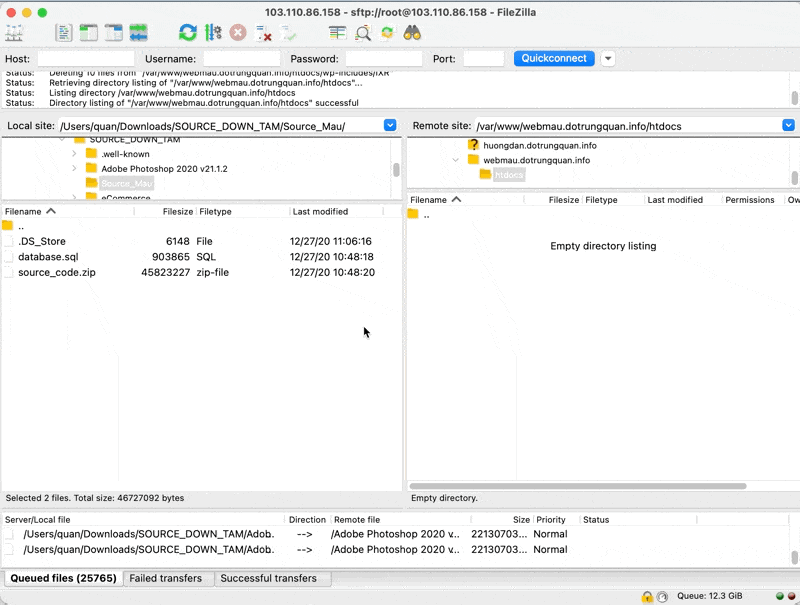Viewport: 800px width, 605px height.
Task: Open Quickconnect history dropdown arrow
Action: point(608,59)
